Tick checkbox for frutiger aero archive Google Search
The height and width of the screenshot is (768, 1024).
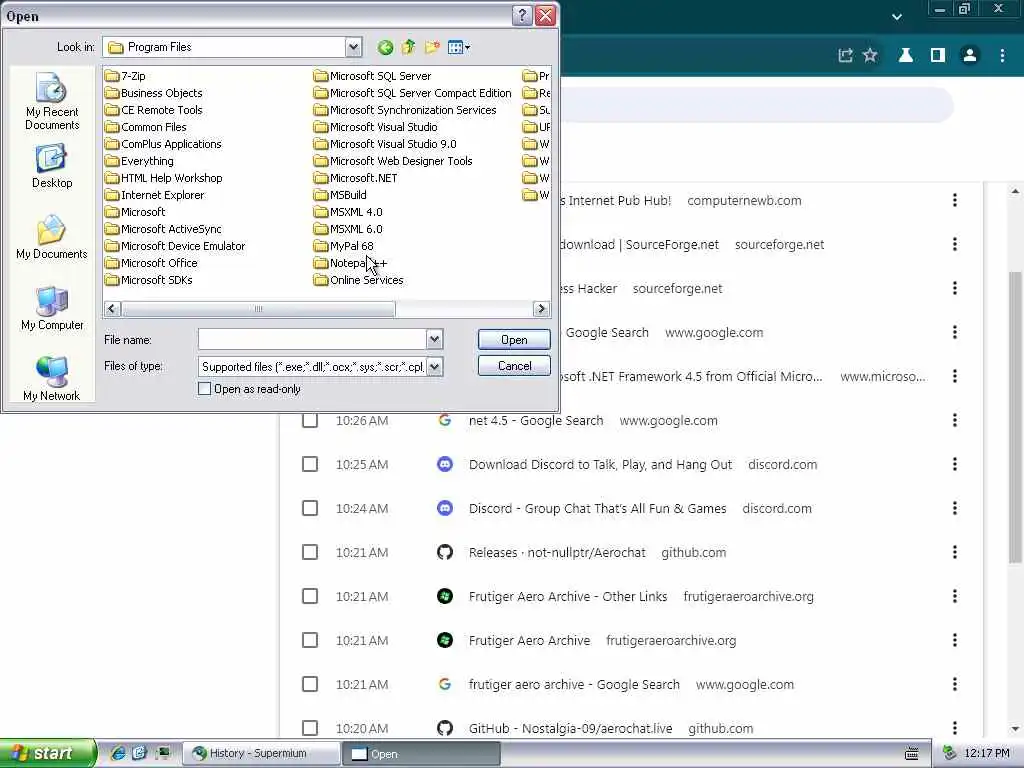310,684
